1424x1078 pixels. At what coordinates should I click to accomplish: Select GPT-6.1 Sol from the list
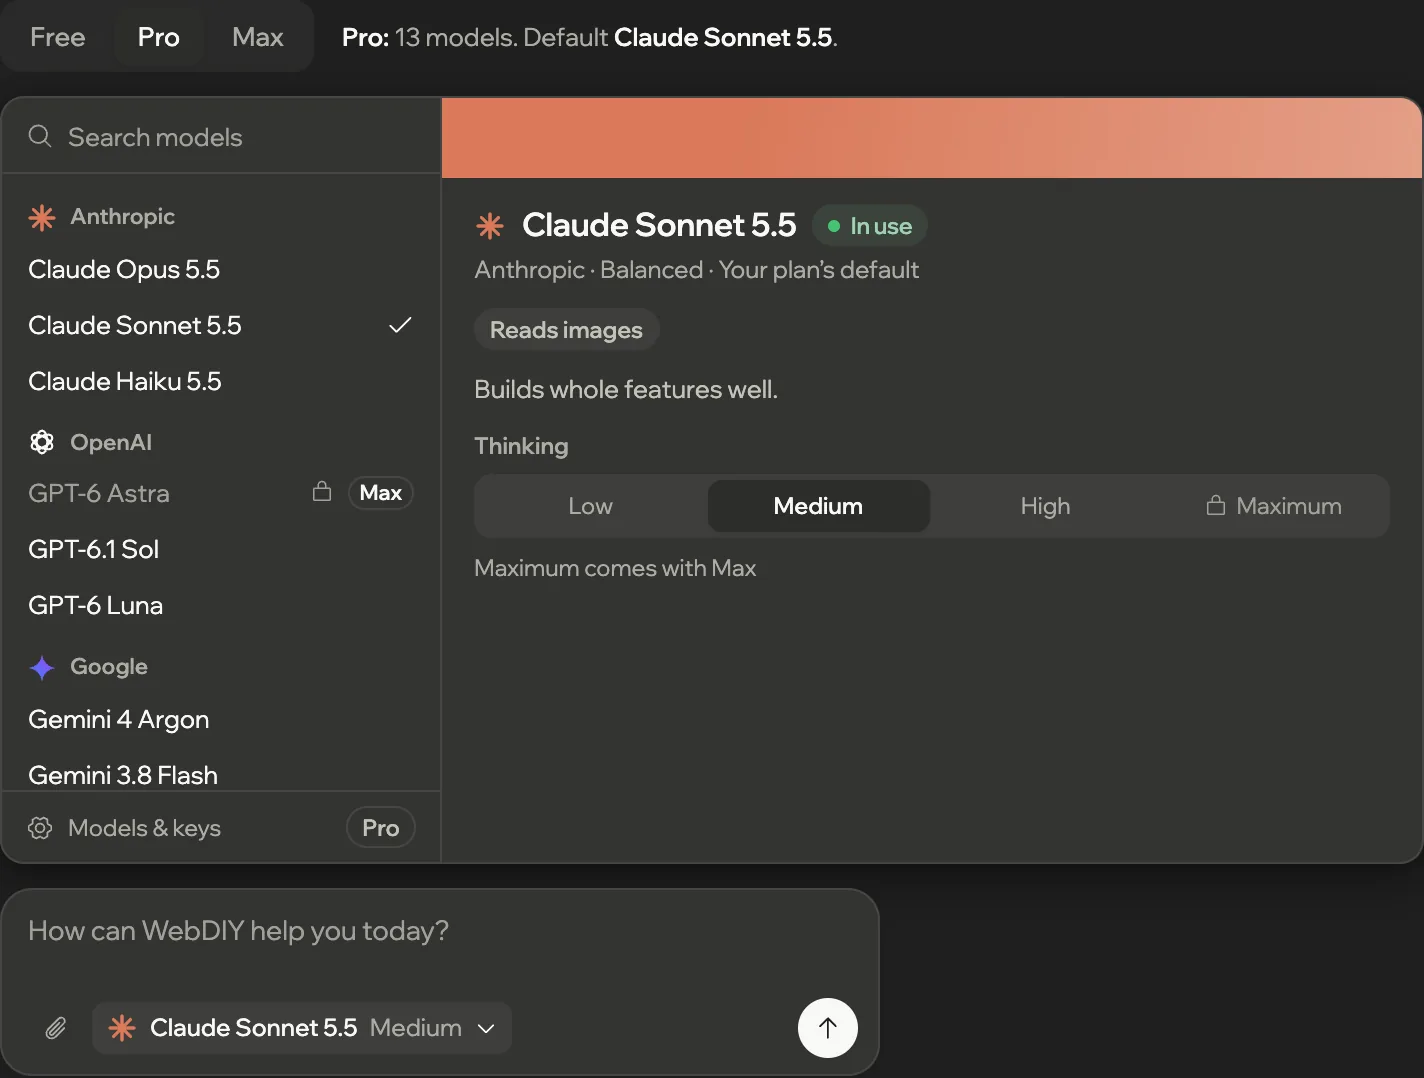tap(221, 549)
